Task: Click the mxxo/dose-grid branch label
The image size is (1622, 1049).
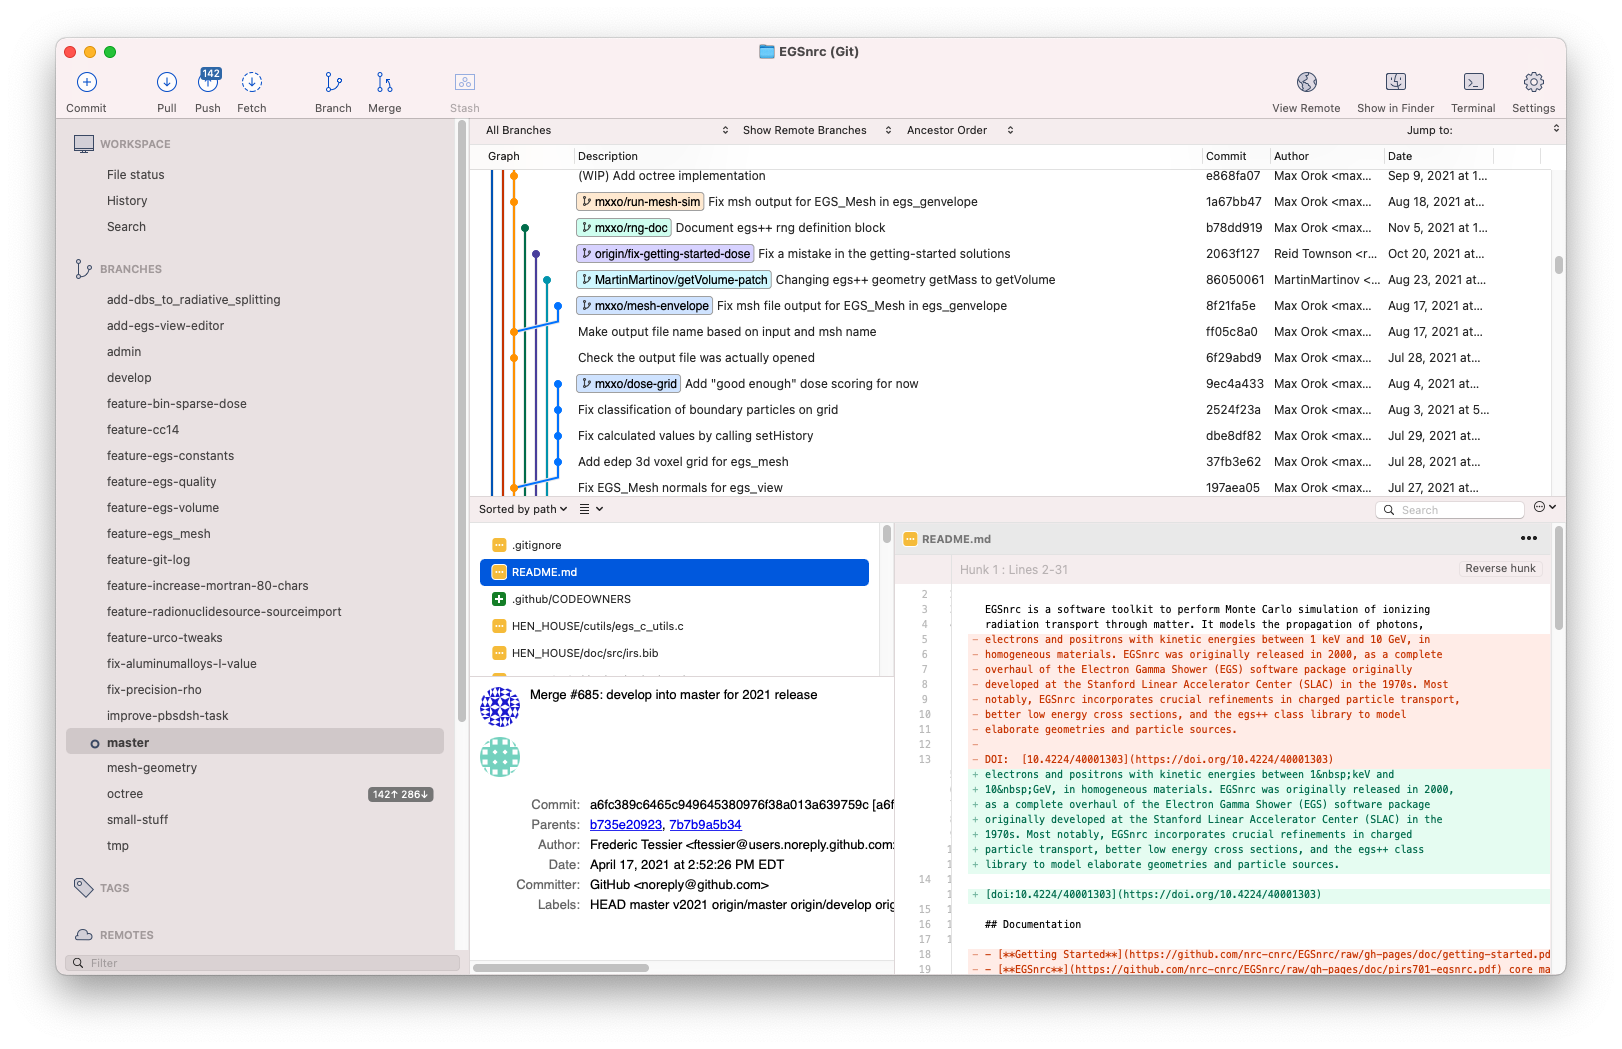Action: click(629, 384)
